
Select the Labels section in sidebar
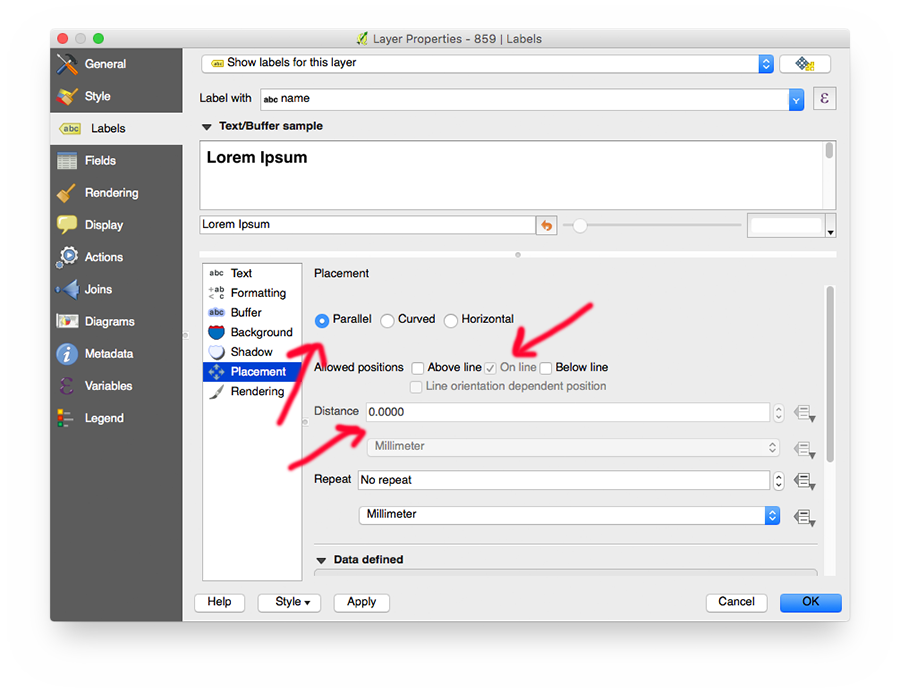(116, 128)
